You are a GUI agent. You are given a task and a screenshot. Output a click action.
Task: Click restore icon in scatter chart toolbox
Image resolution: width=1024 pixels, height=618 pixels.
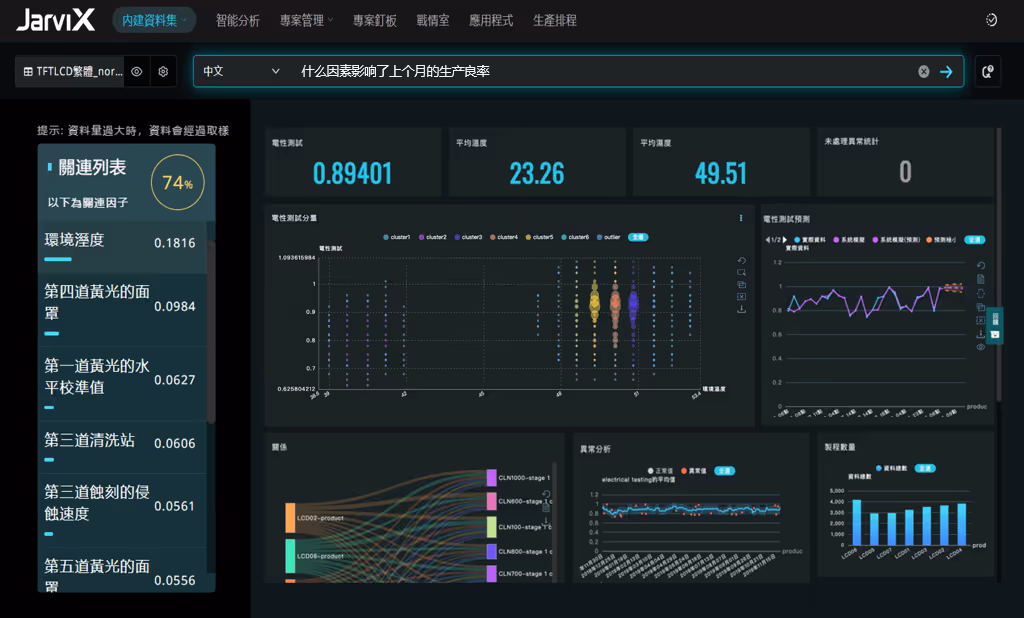741,260
